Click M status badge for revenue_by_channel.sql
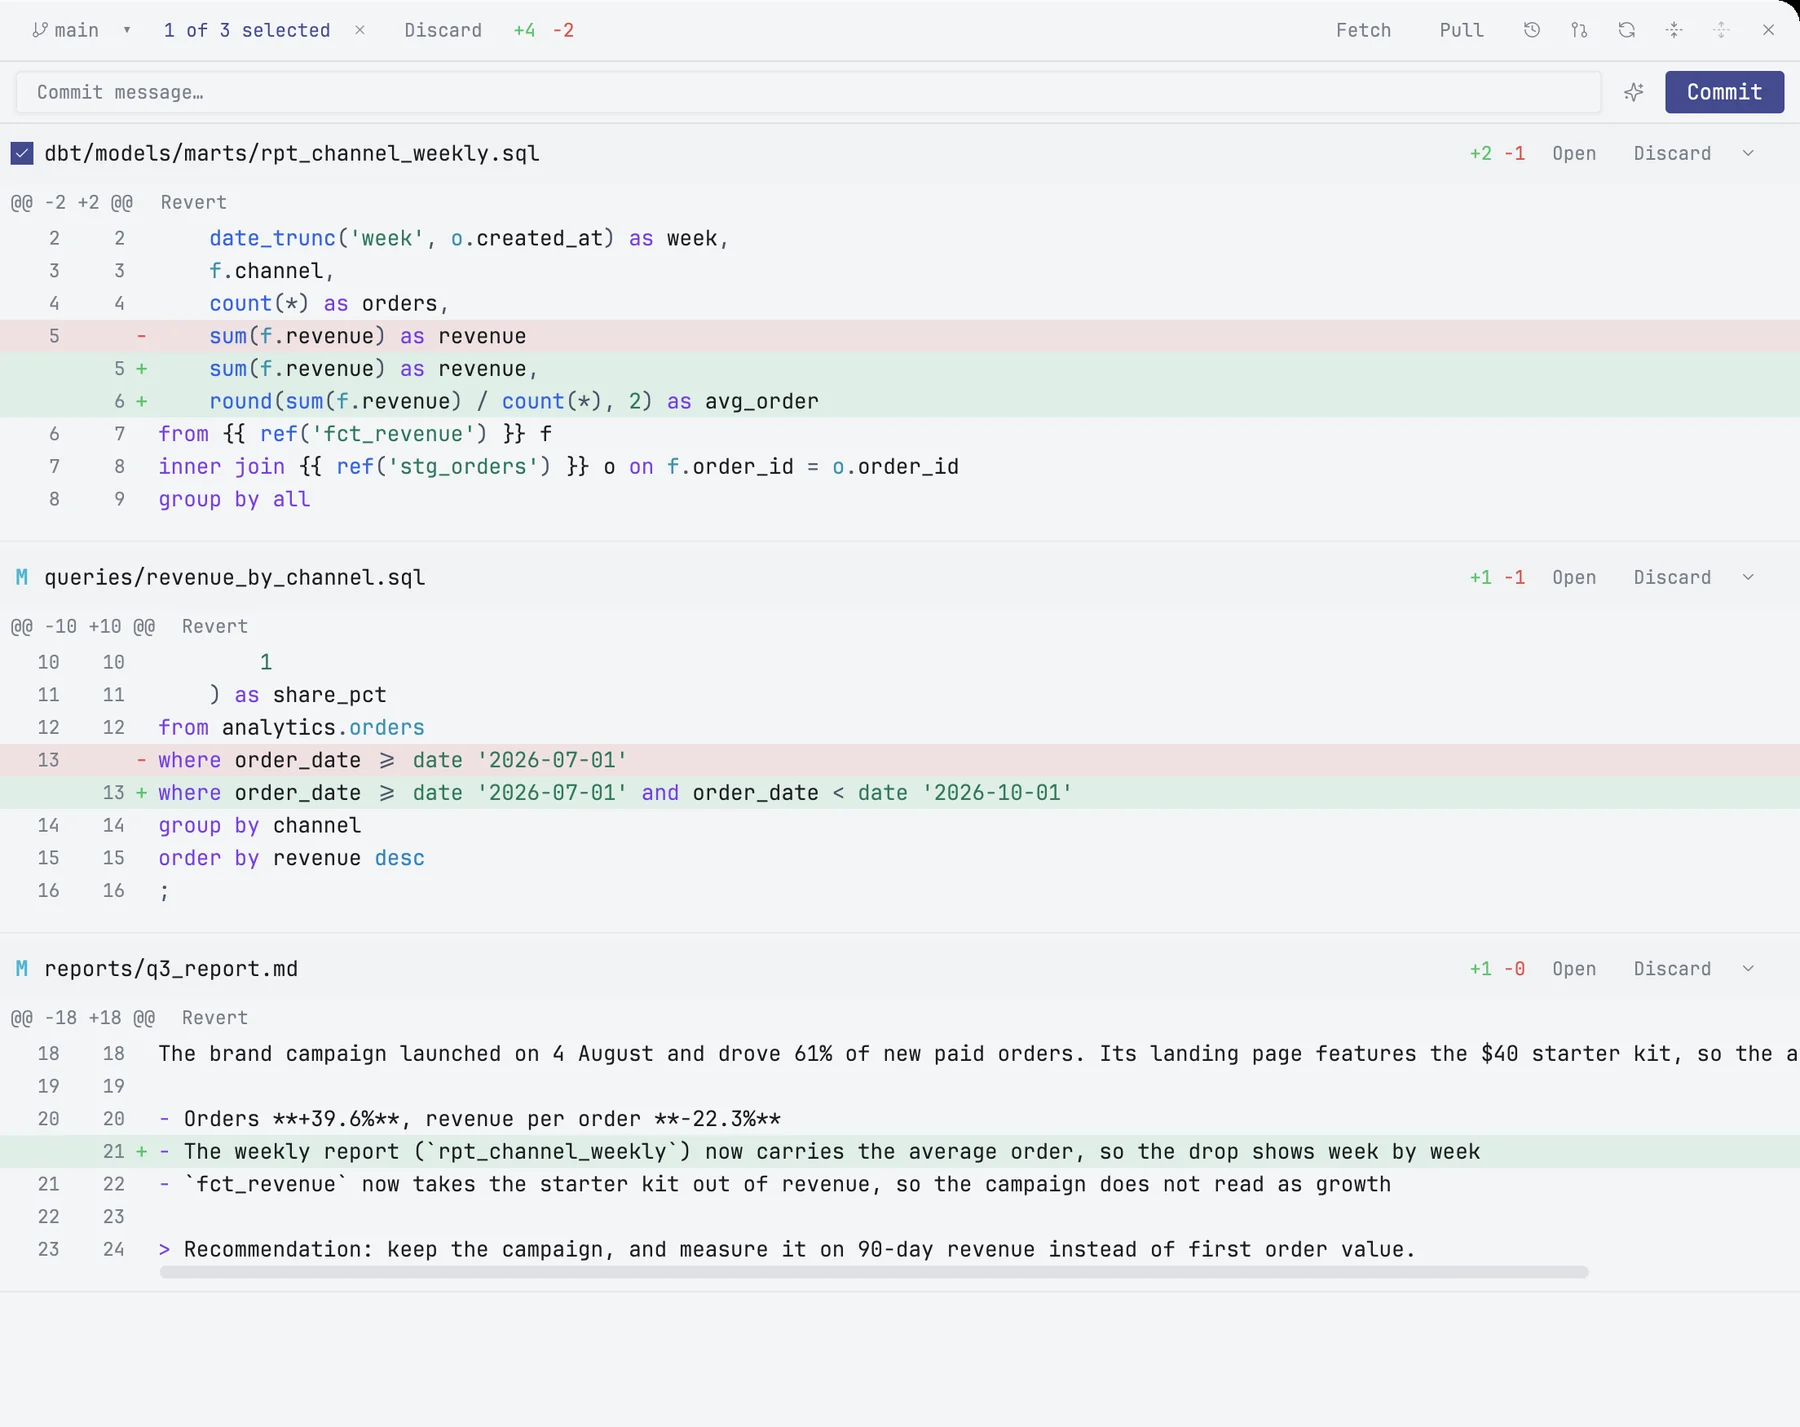 coord(22,577)
